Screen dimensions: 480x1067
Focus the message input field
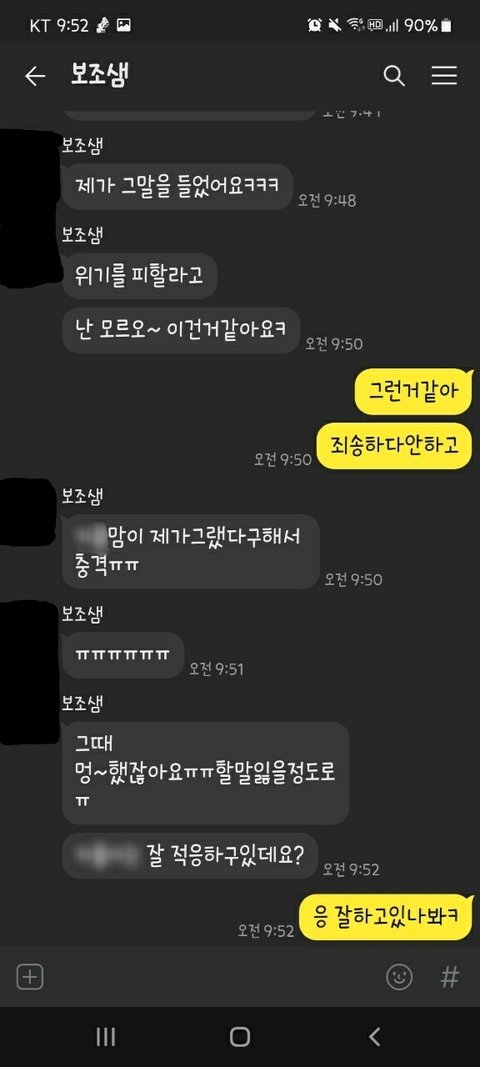click(x=214, y=978)
